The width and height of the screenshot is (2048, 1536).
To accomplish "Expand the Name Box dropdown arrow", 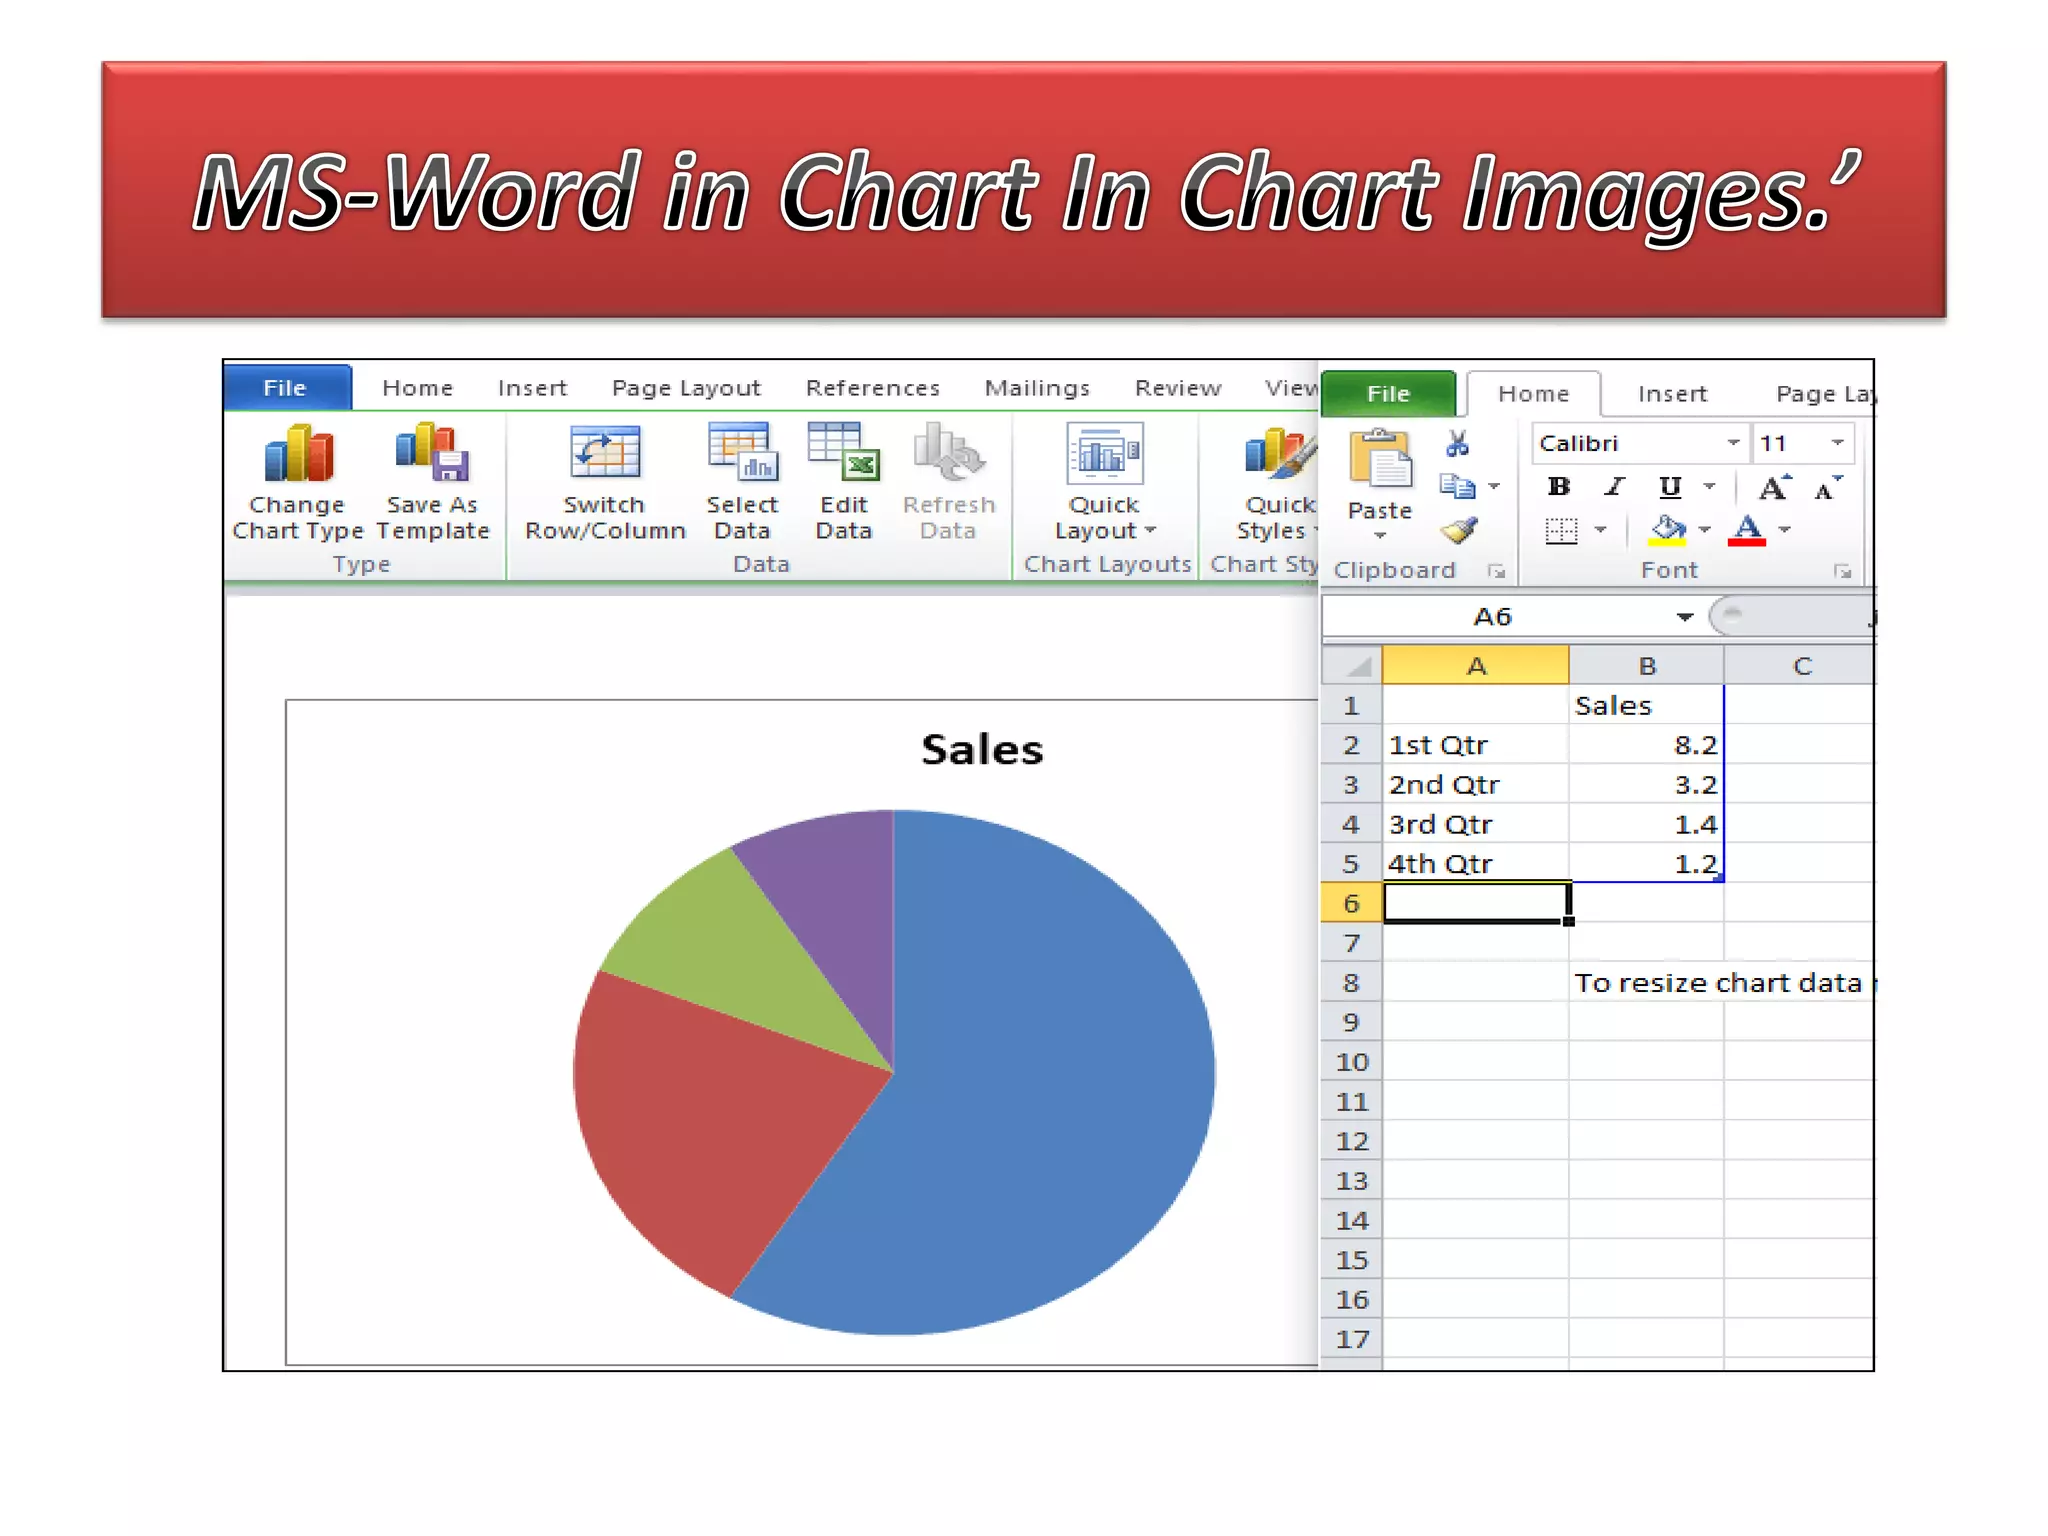I will [x=1685, y=617].
